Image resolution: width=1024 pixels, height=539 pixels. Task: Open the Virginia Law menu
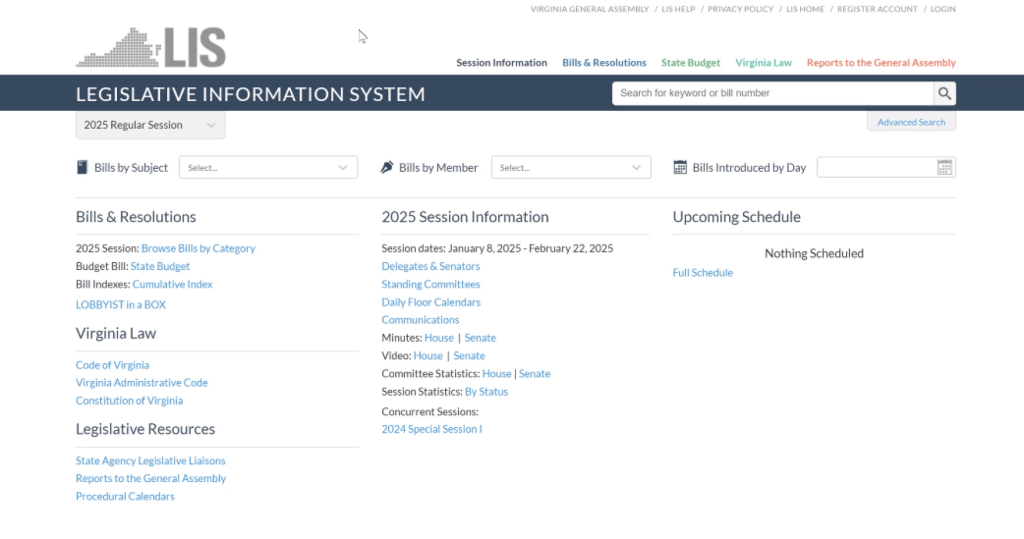[x=763, y=63]
